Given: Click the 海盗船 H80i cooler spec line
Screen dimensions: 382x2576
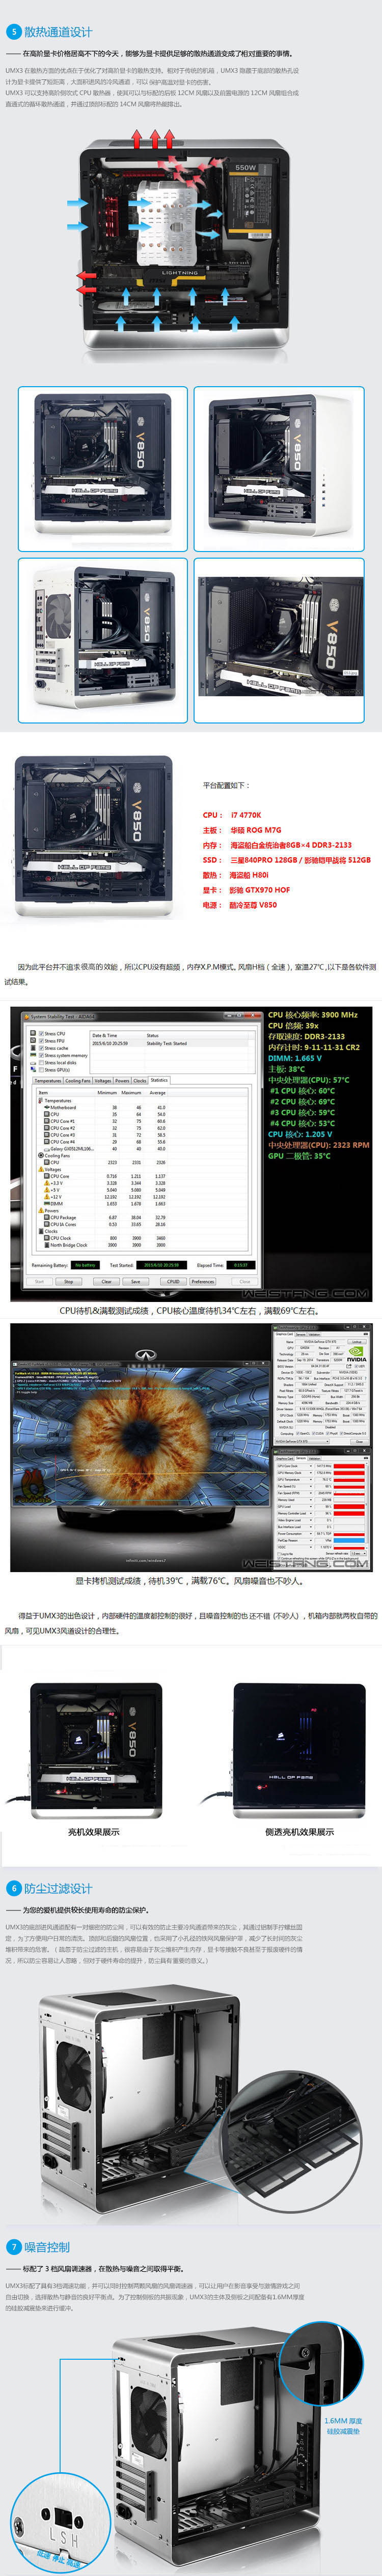Looking at the screenshot, I should coord(235,875).
